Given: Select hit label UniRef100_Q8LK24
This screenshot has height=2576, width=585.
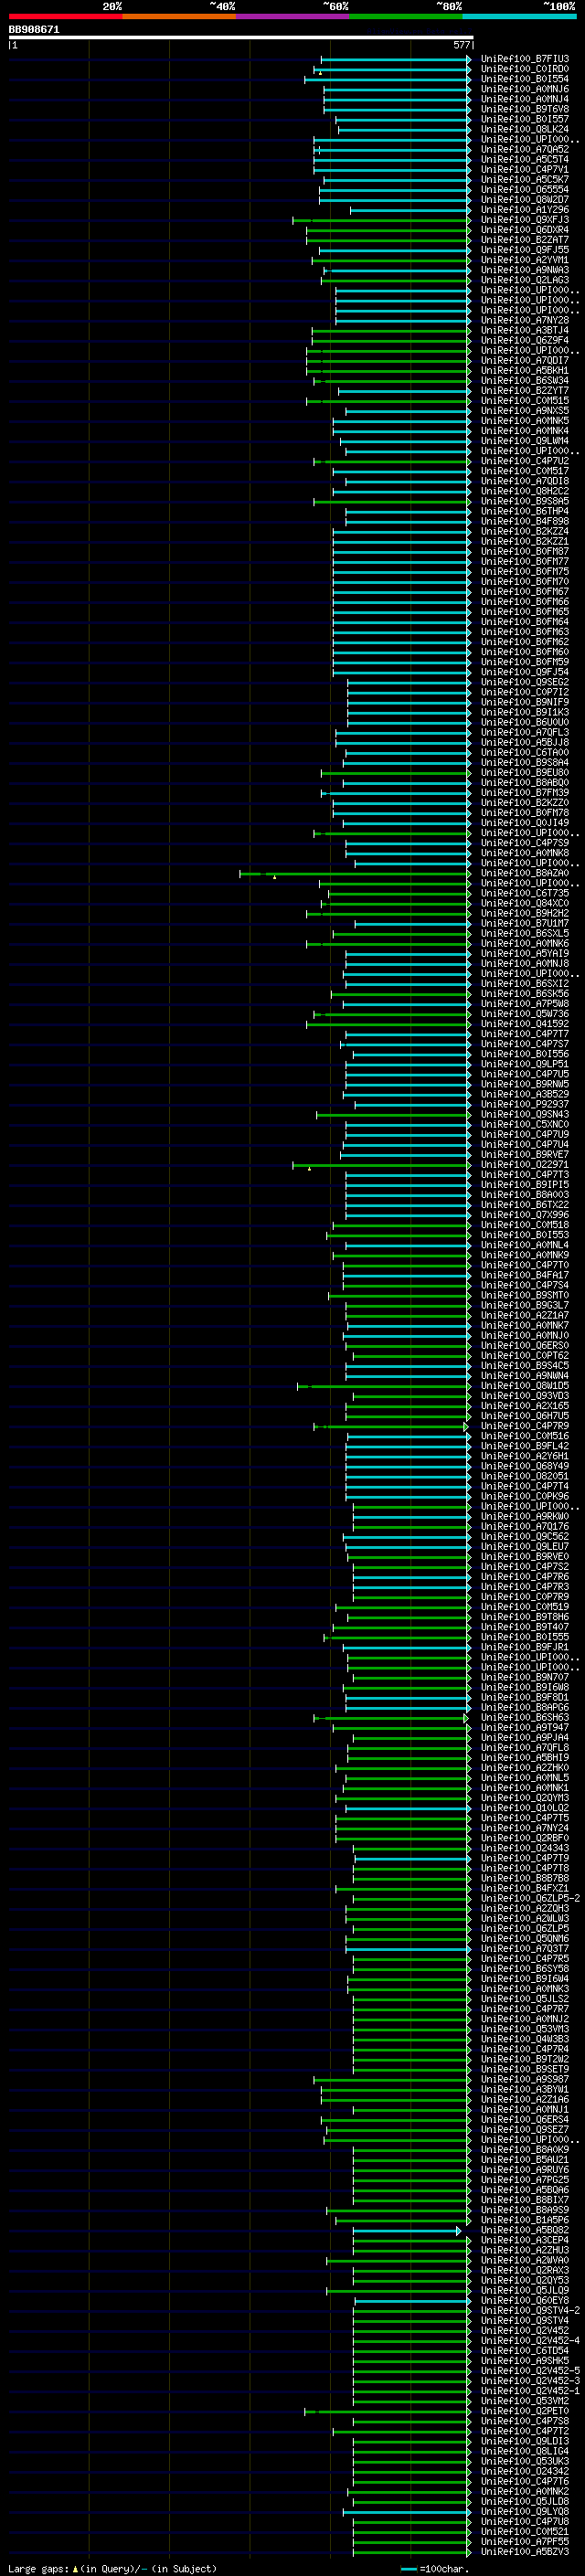Looking at the screenshot, I should (525, 129).
